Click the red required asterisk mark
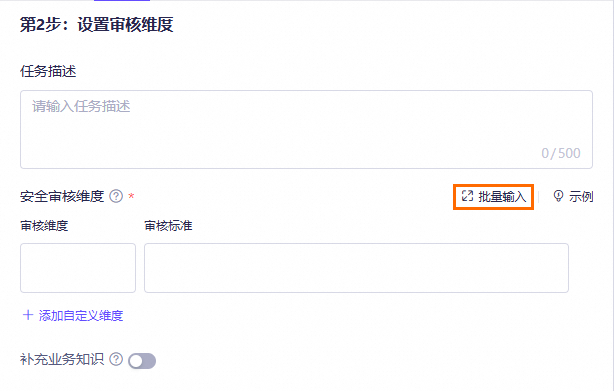The width and height of the screenshot is (614, 391). (132, 196)
